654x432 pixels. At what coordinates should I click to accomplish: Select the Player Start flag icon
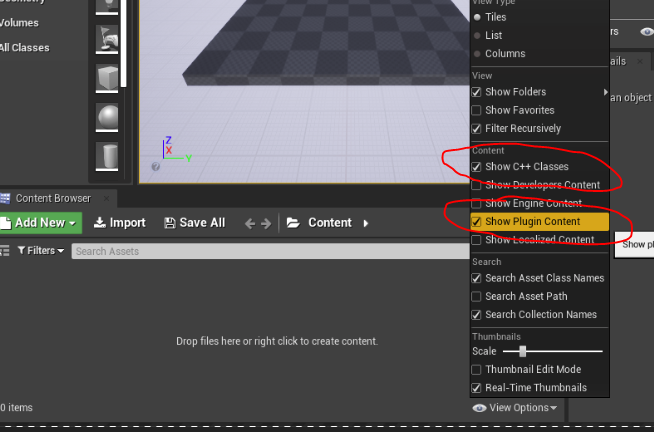point(107,39)
